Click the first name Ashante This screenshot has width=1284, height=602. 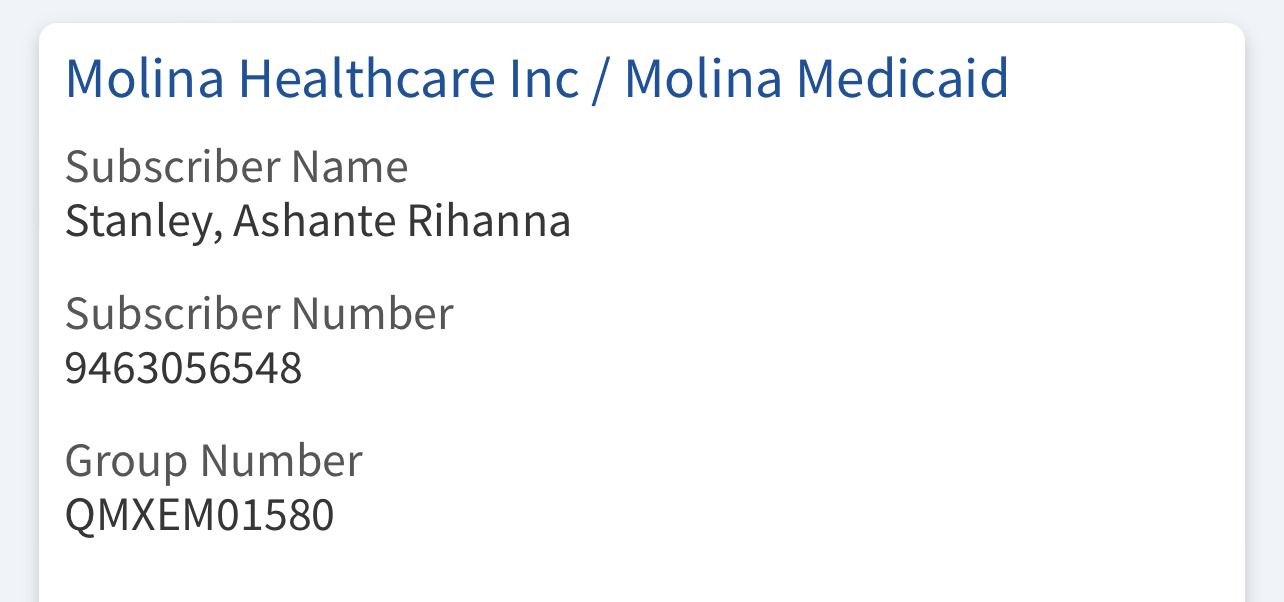coord(313,221)
